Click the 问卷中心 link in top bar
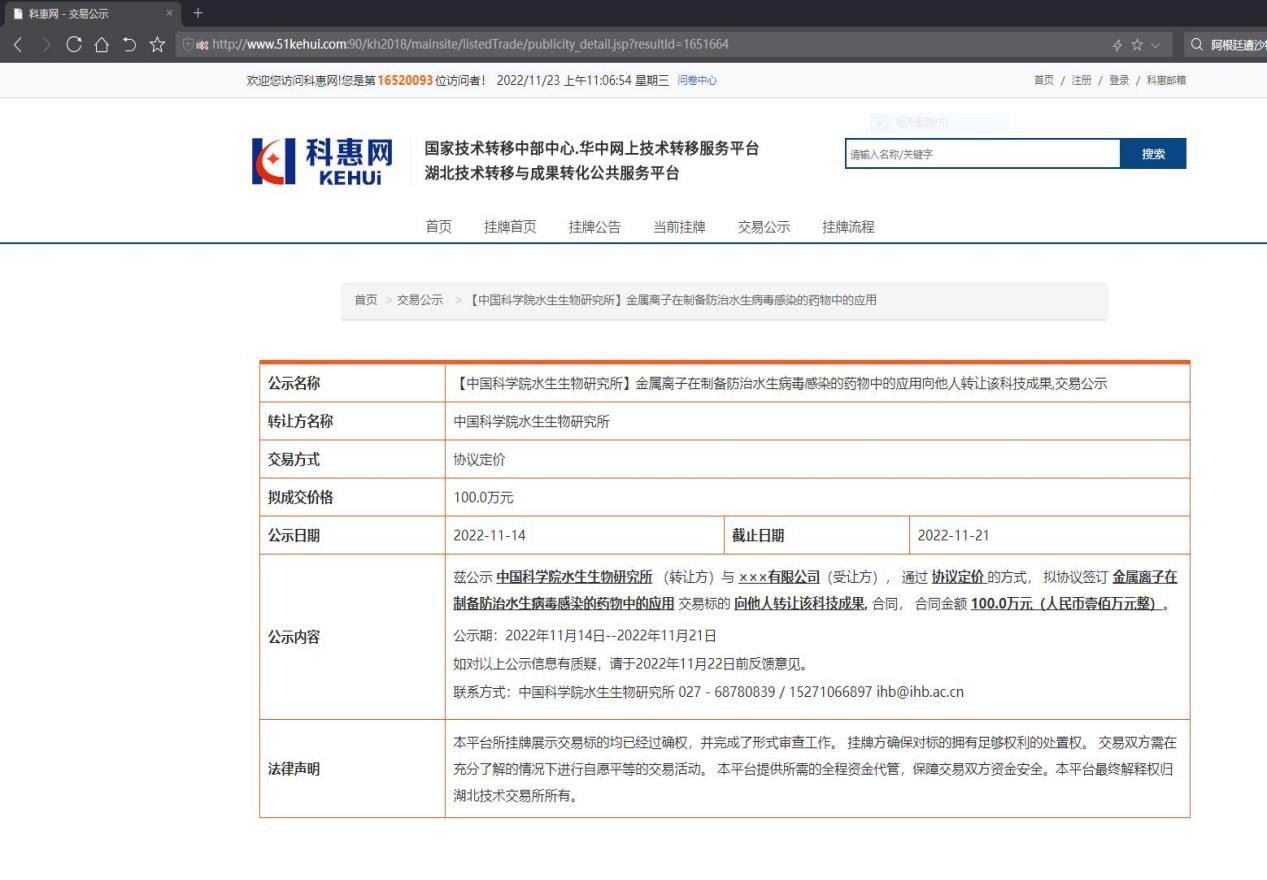 [697, 80]
